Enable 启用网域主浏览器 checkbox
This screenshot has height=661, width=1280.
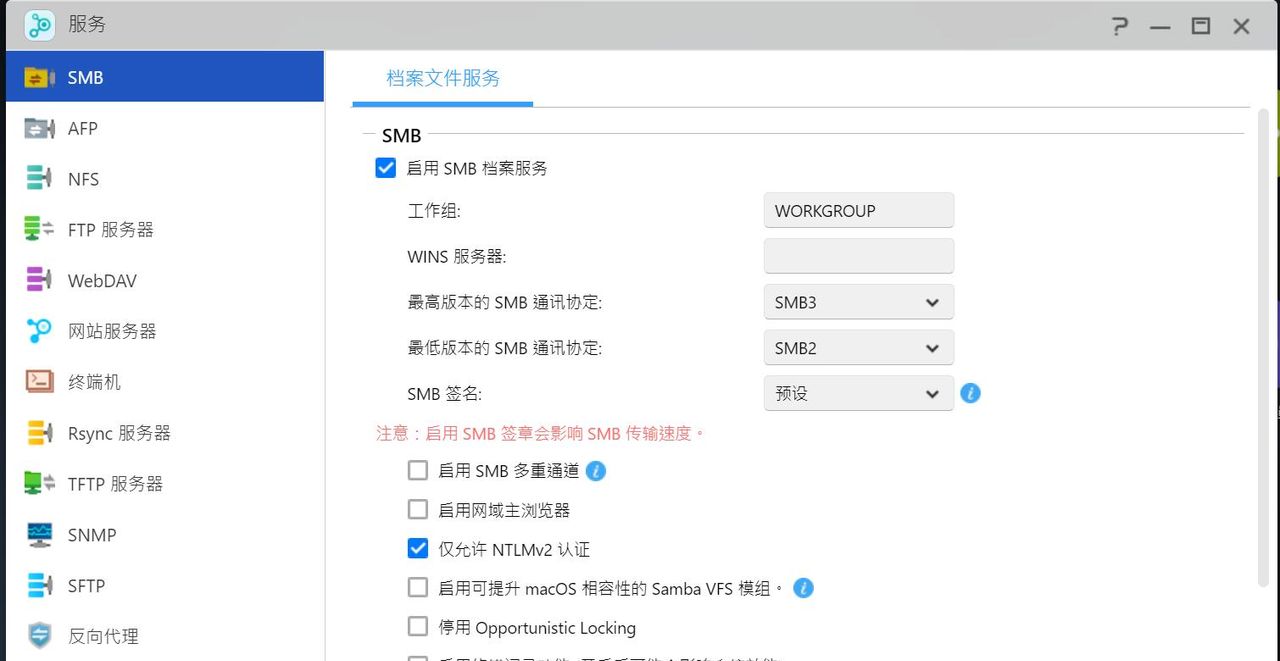pyautogui.click(x=418, y=509)
